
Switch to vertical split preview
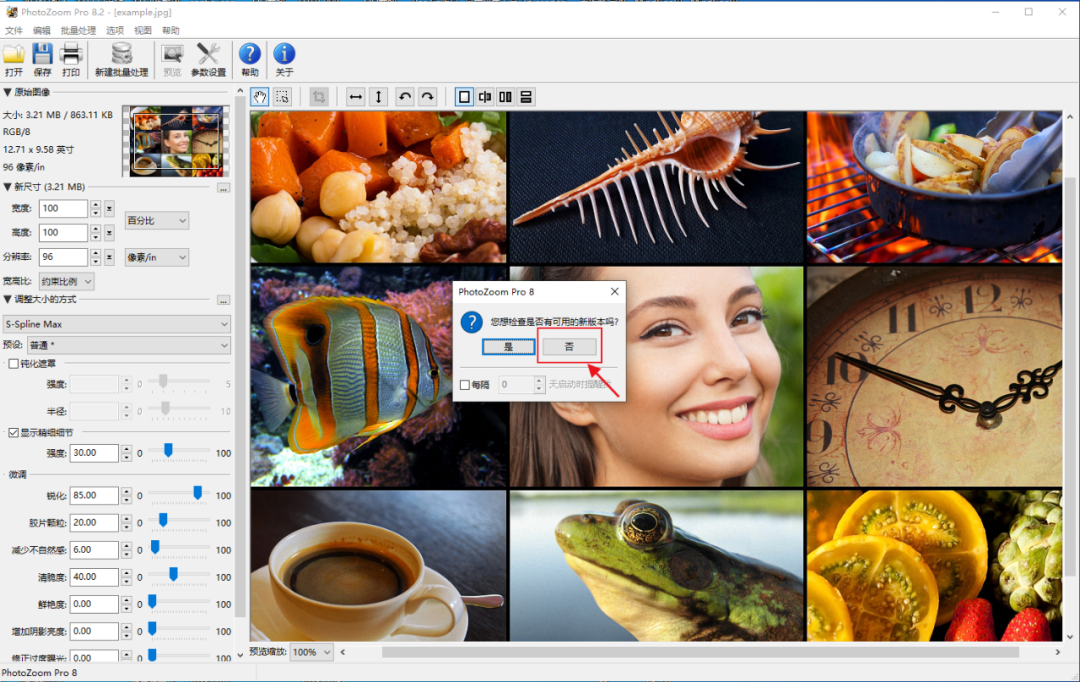click(x=485, y=97)
